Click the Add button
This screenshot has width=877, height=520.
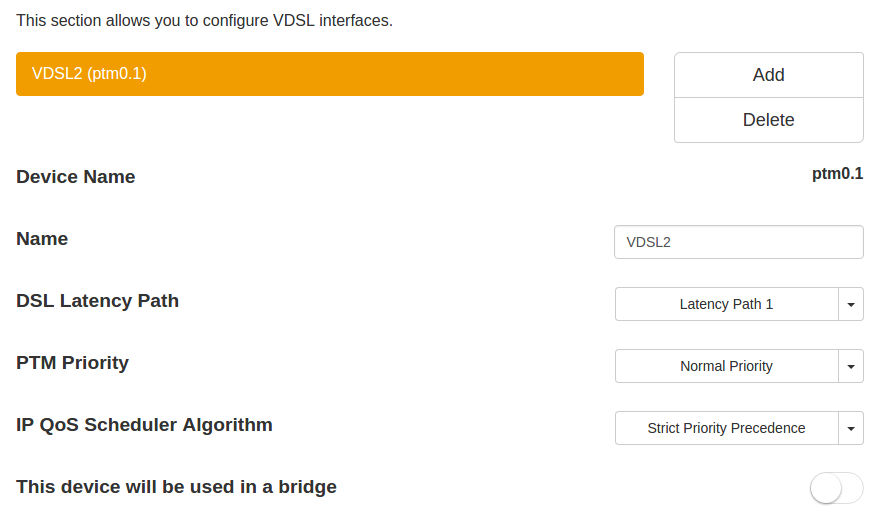pos(768,75)
